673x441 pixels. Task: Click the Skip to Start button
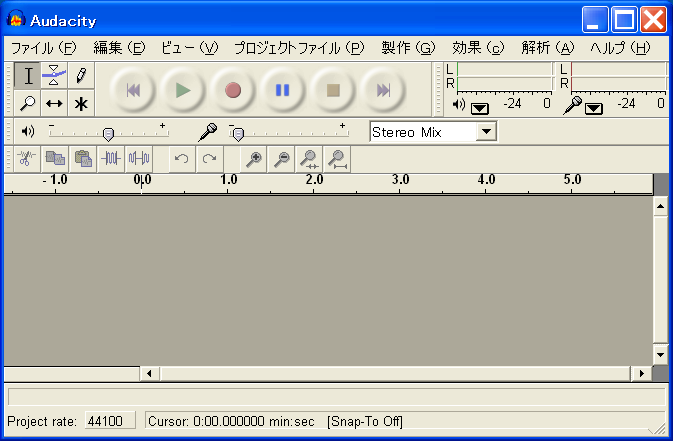point(133,90)
